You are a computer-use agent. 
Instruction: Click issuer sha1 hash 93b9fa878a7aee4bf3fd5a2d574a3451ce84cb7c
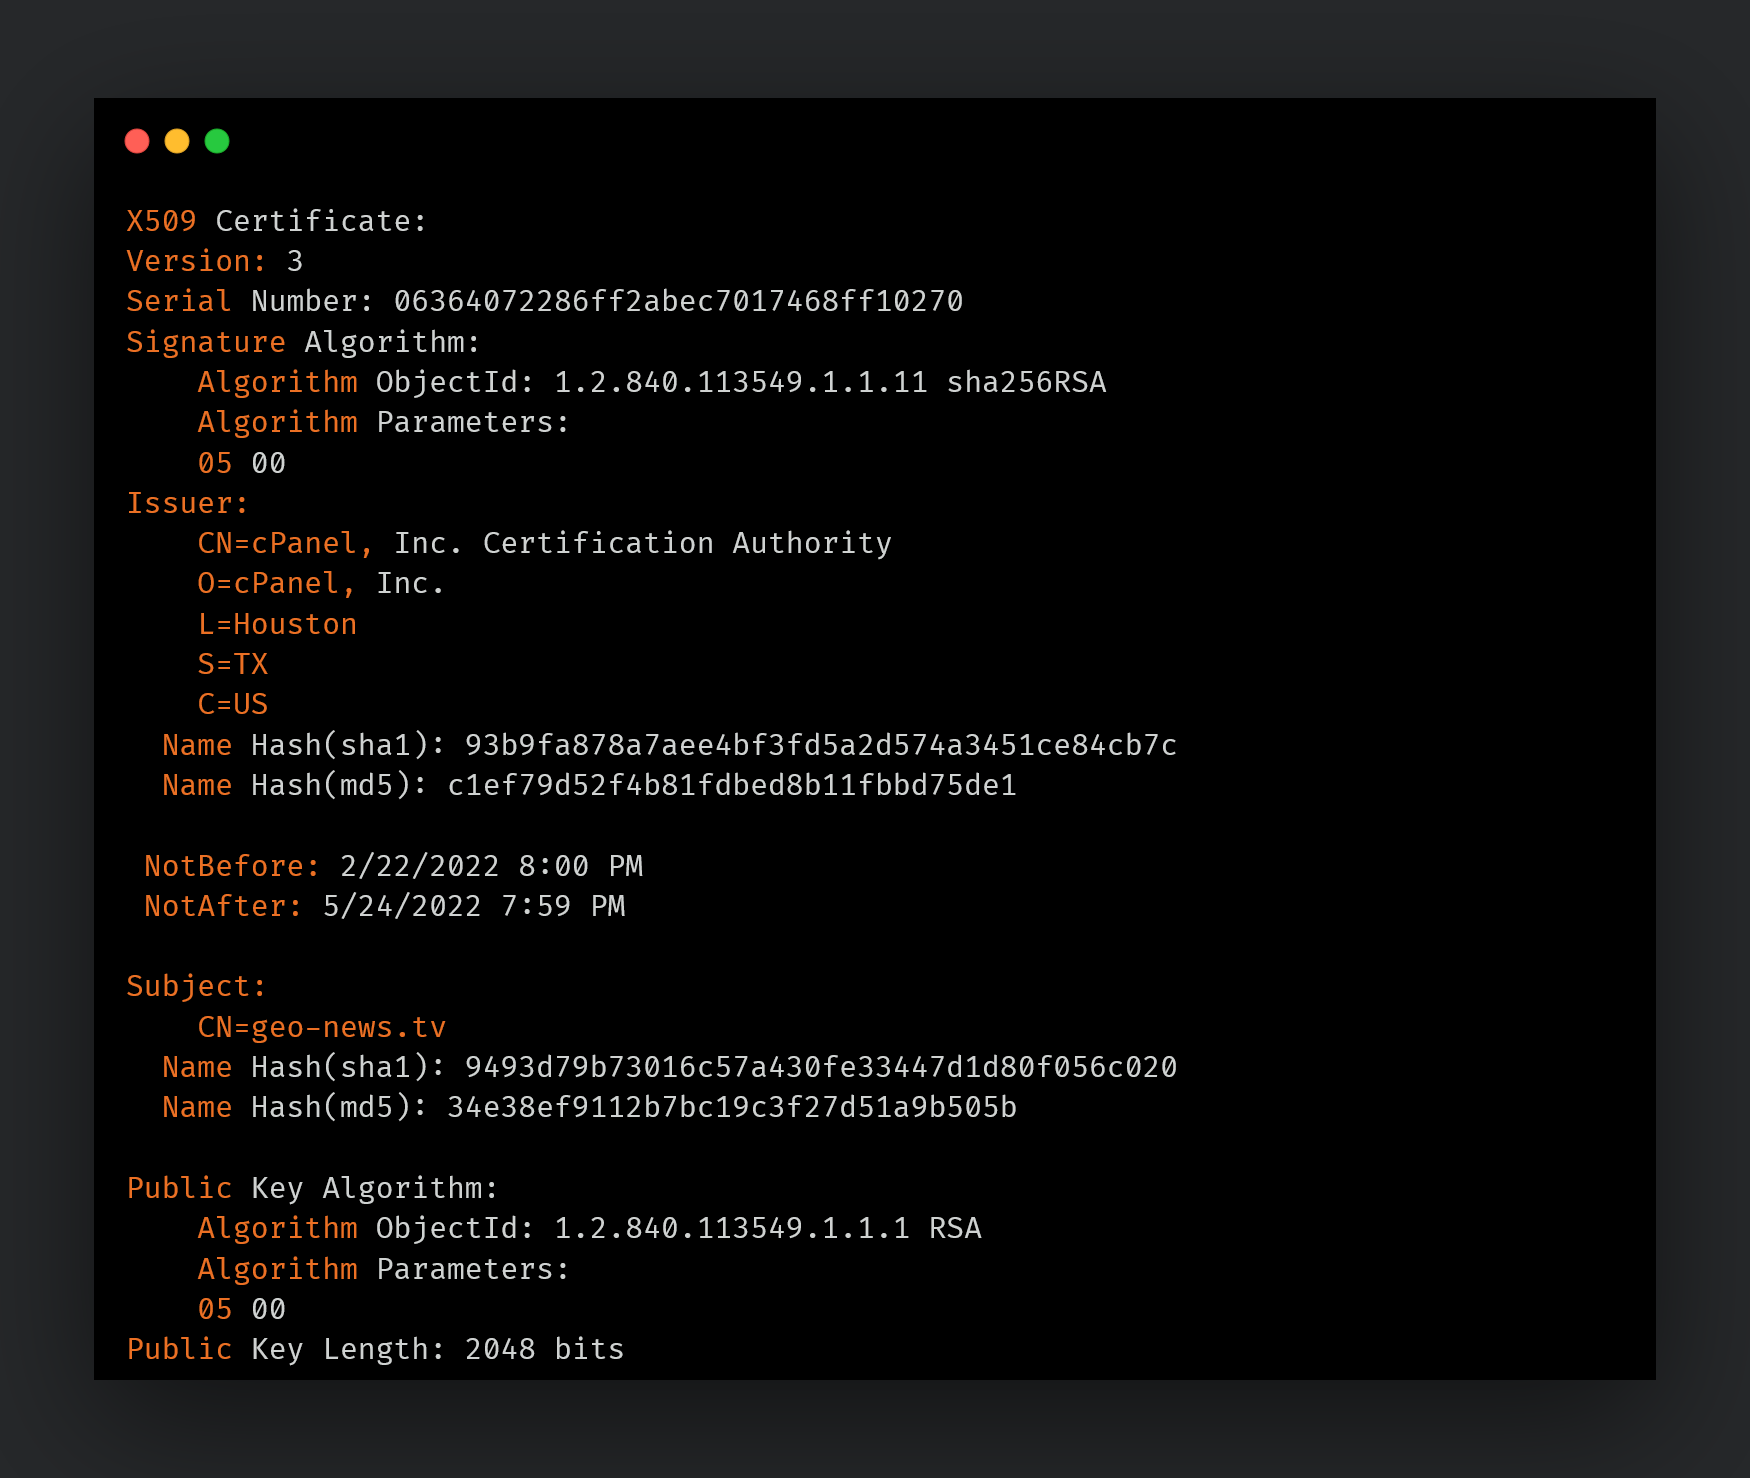coord(821,745)
